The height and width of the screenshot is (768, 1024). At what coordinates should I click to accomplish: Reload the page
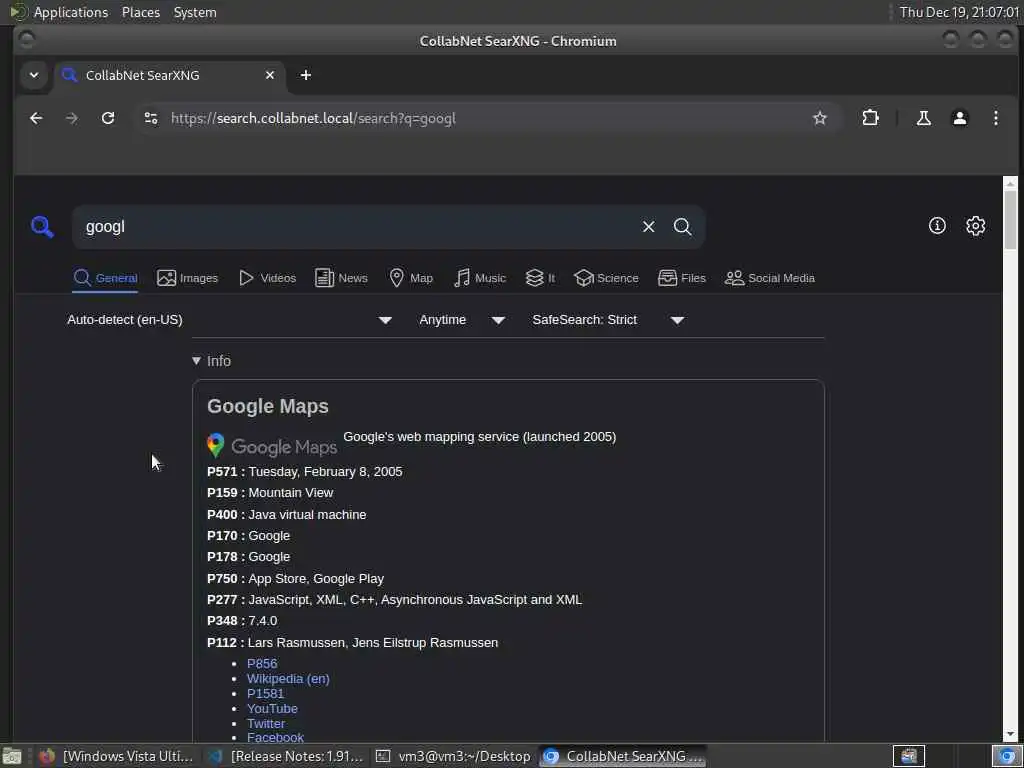pyautogui.click(x=108, y=118)
